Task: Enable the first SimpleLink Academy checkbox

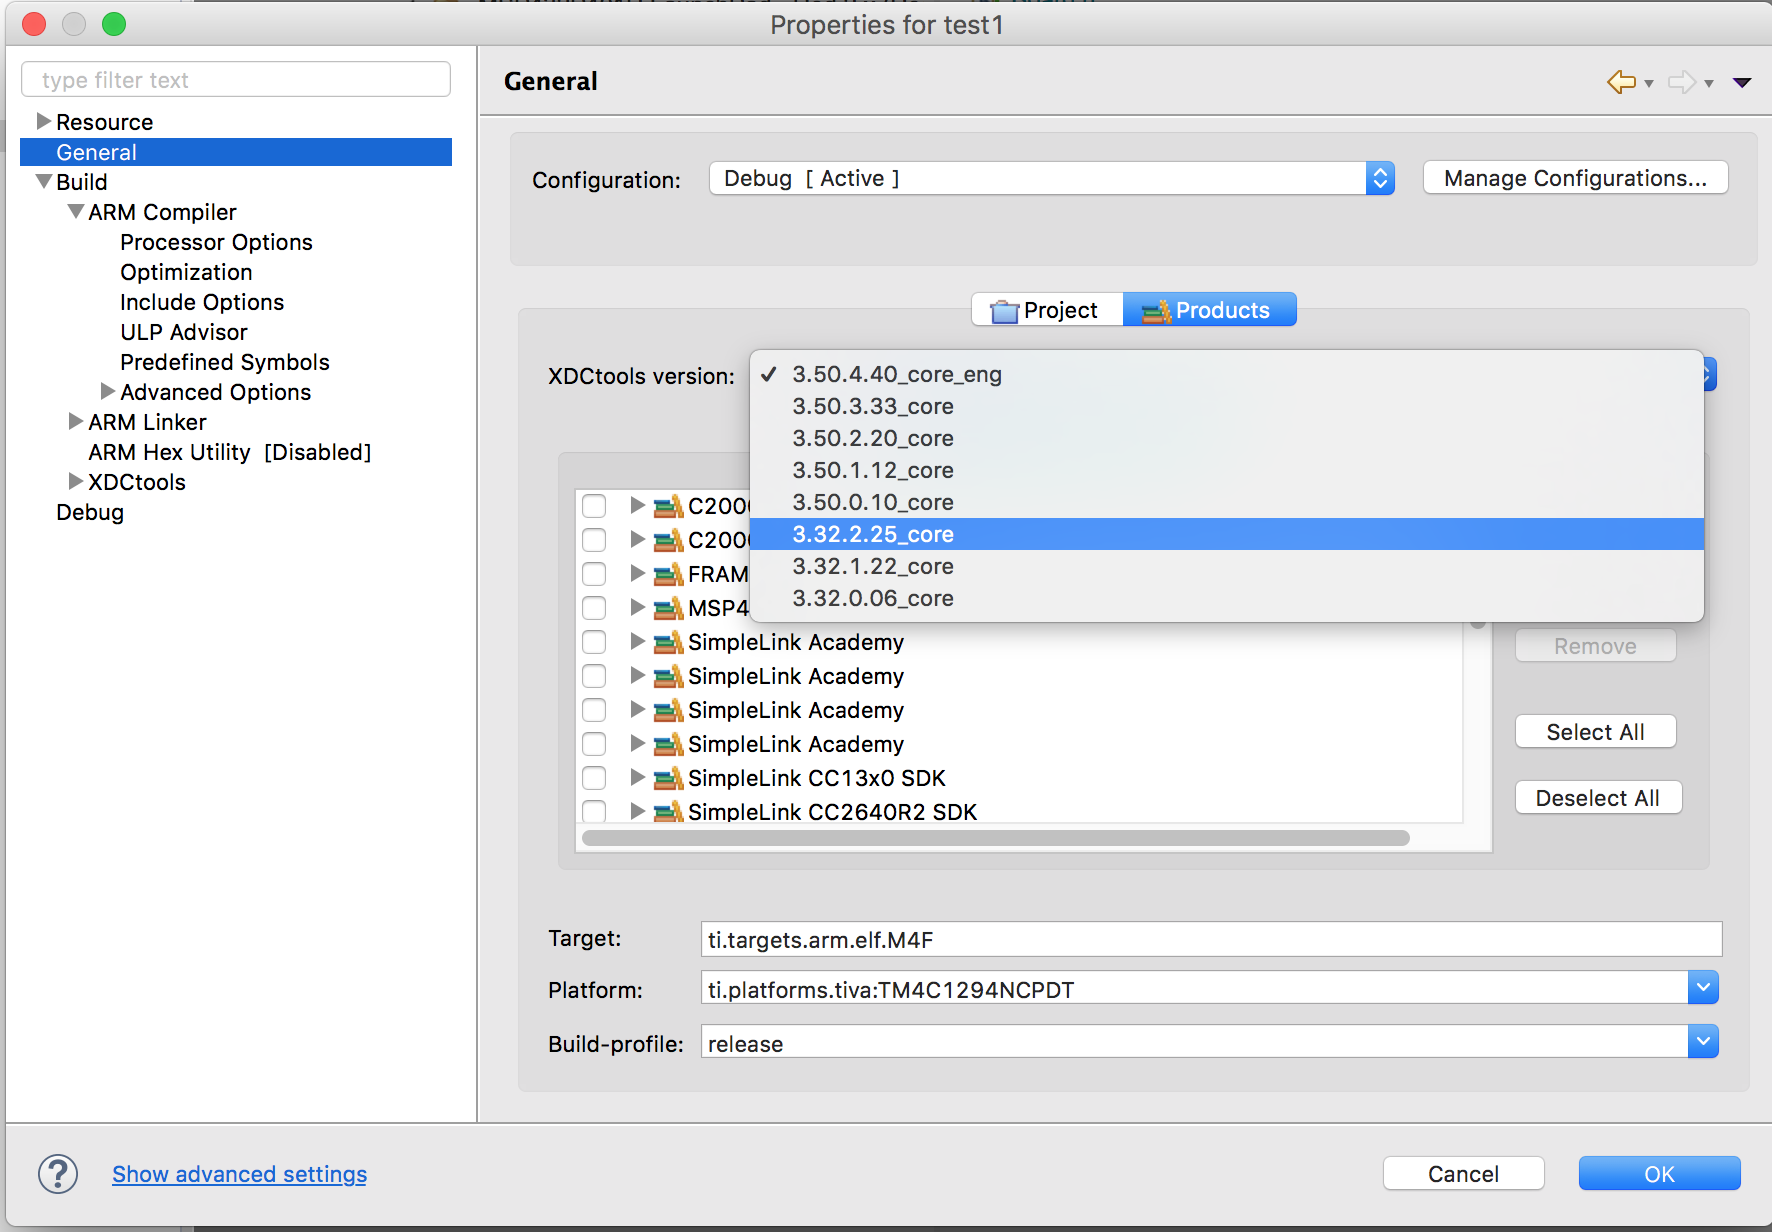Action: [x=594, y=642]
